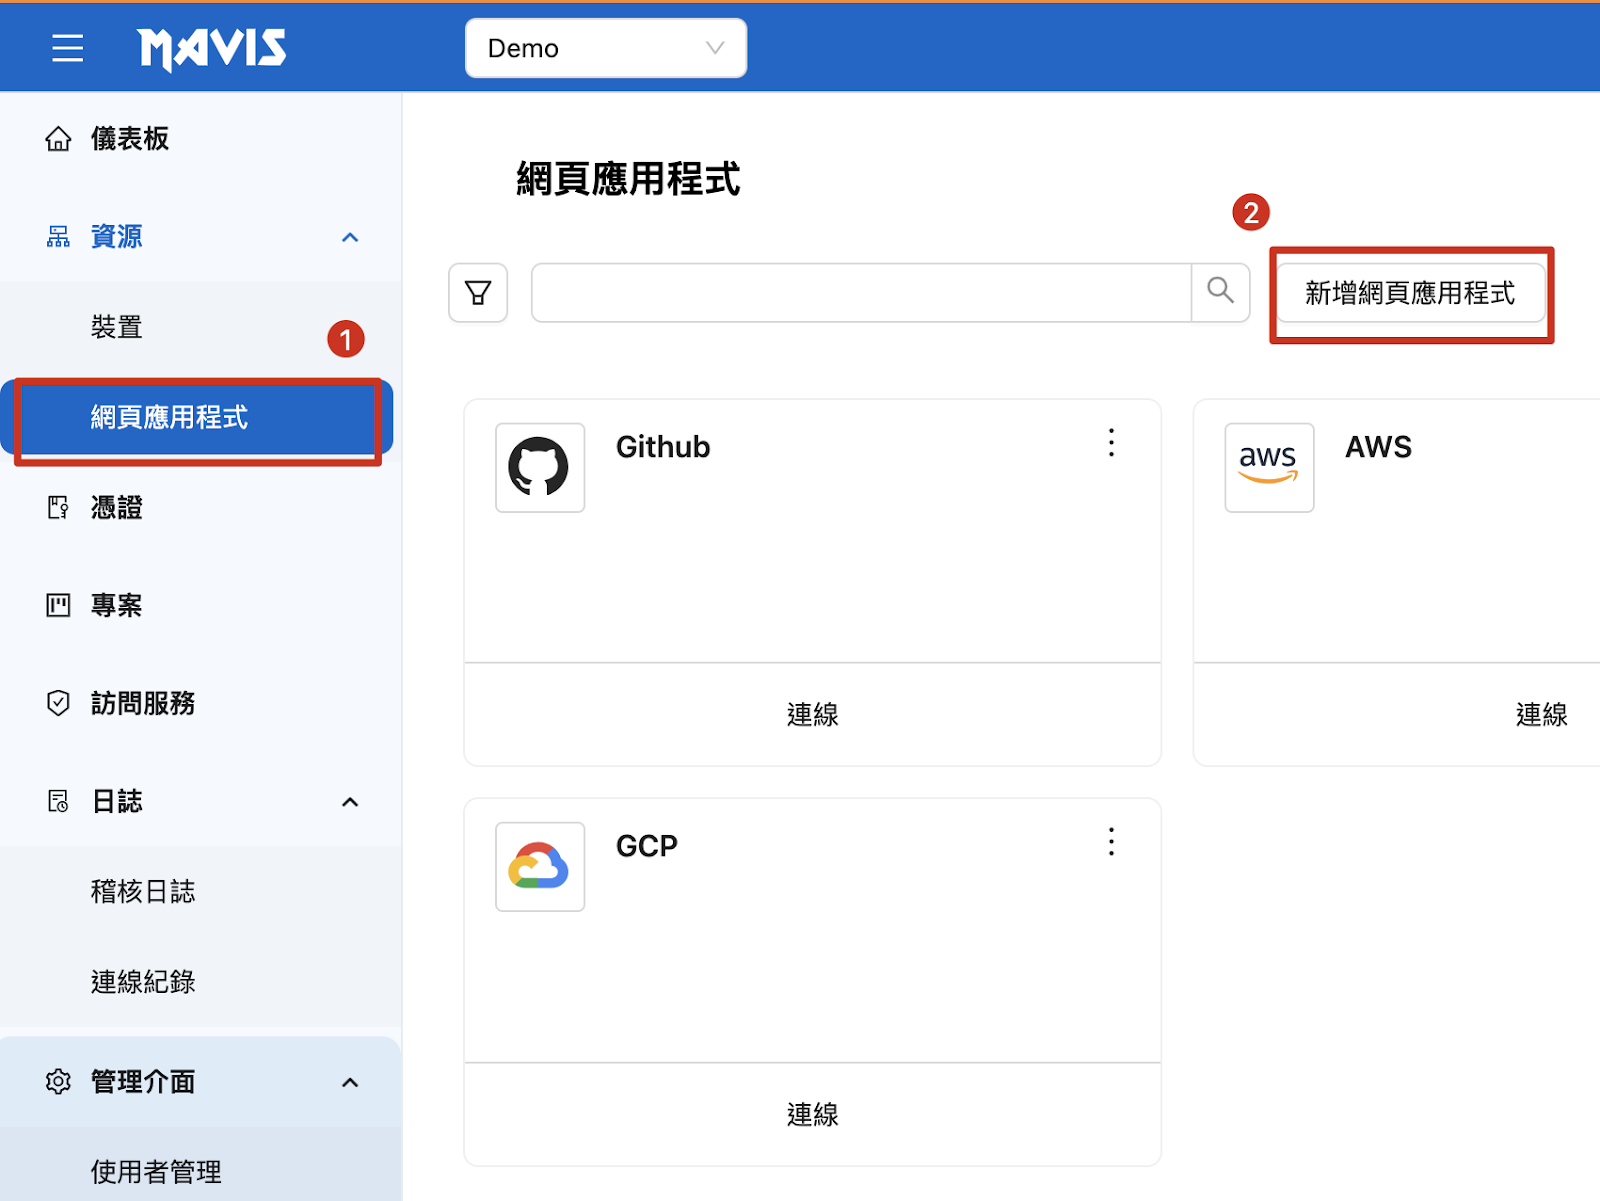Collapse the 資源 sidebar section
Screen dimensions: 1600x1201
coord(350,237)
